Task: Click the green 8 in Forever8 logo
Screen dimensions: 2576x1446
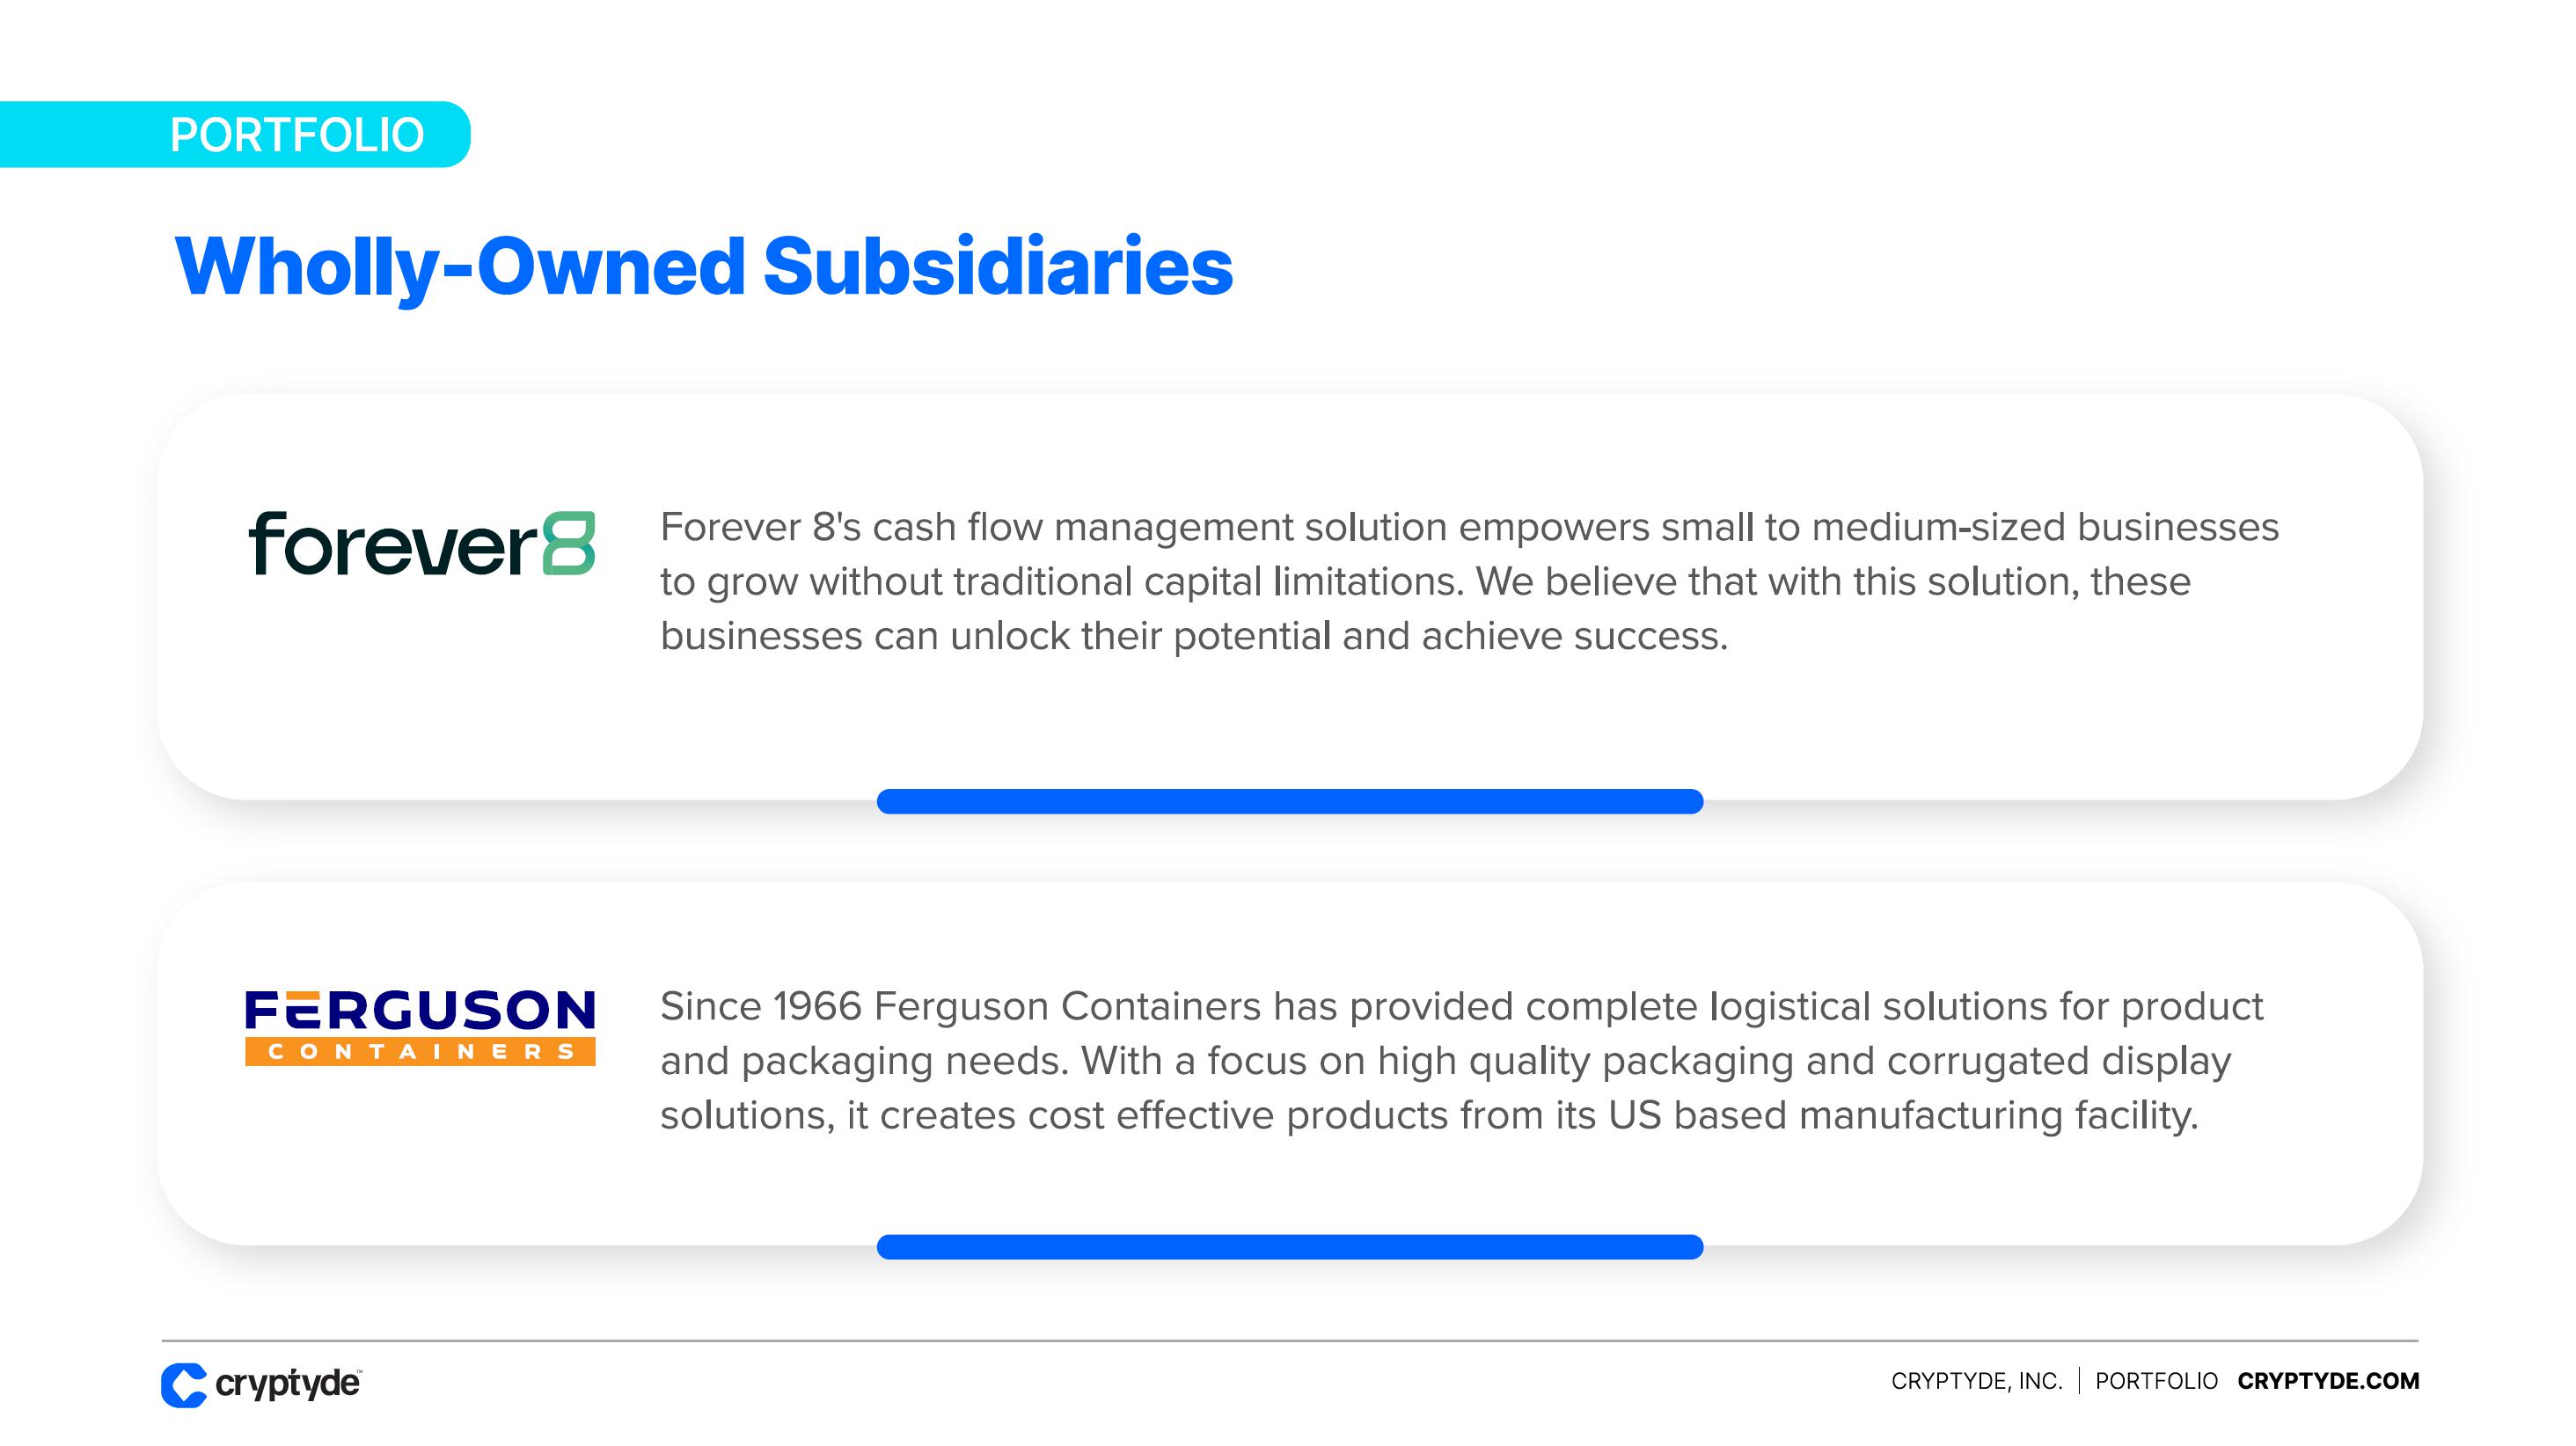Action: [x=569, y=543]
